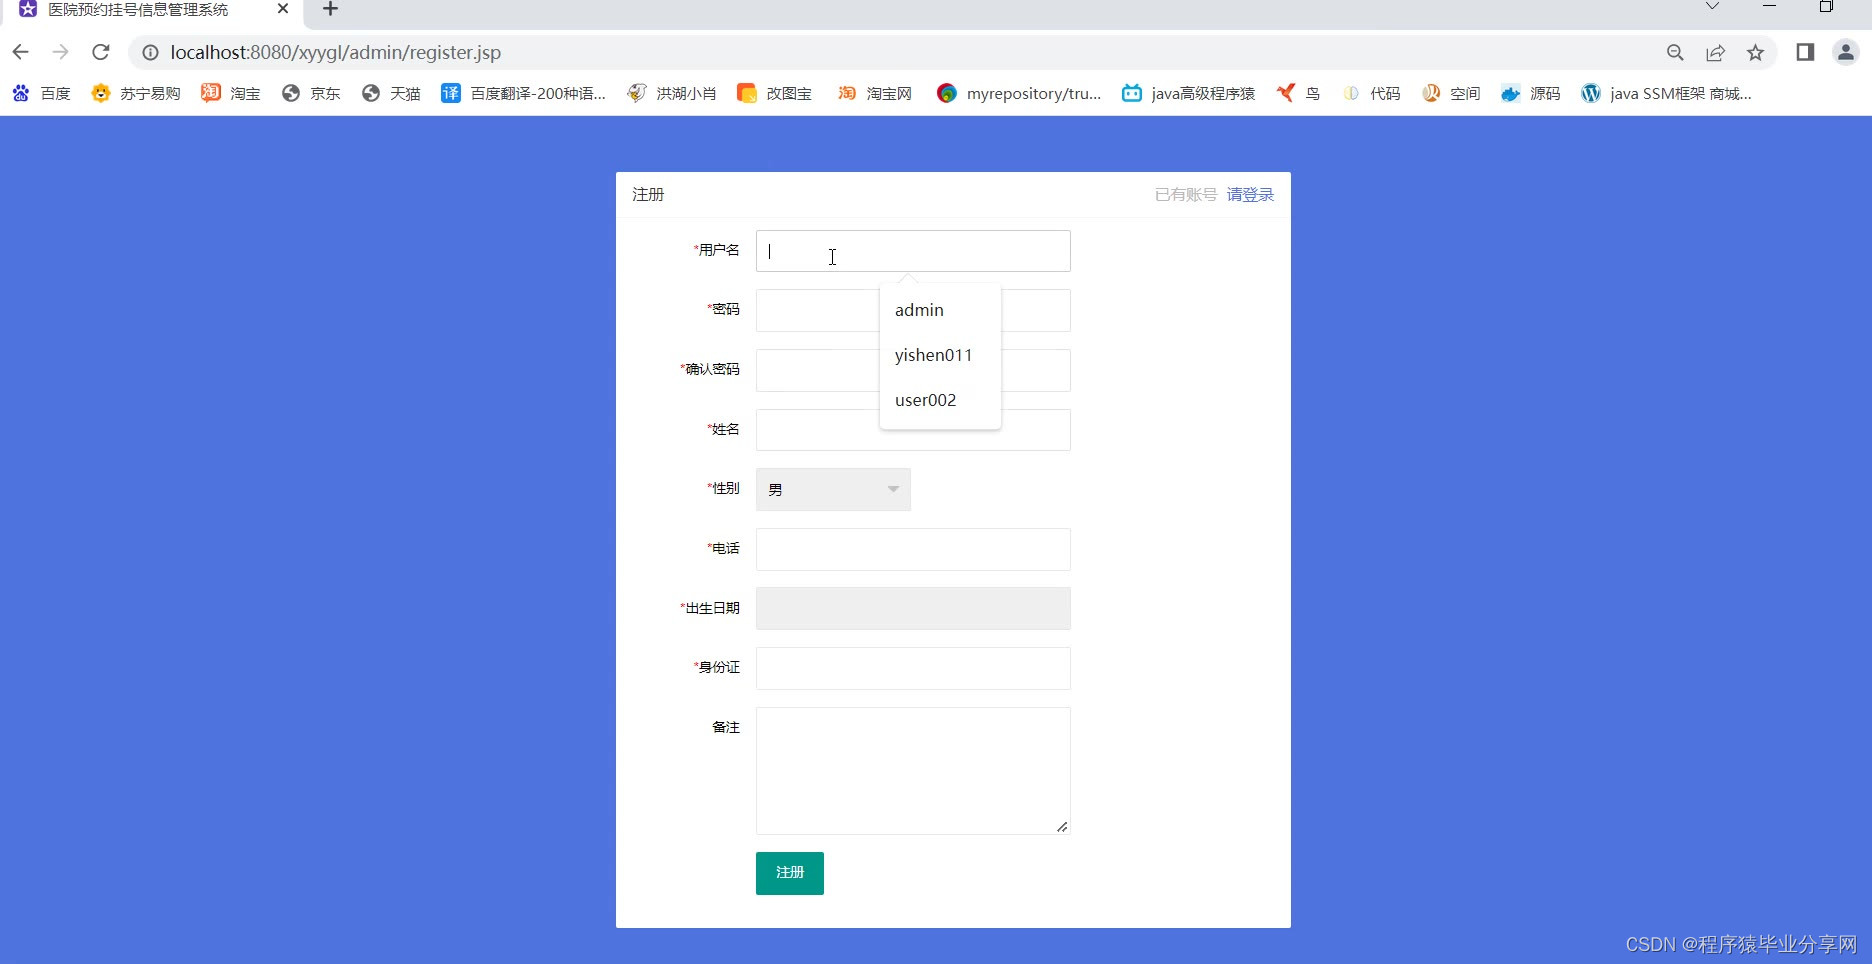
Task: Open the tab search chevron
Action: pos(1712,6)
